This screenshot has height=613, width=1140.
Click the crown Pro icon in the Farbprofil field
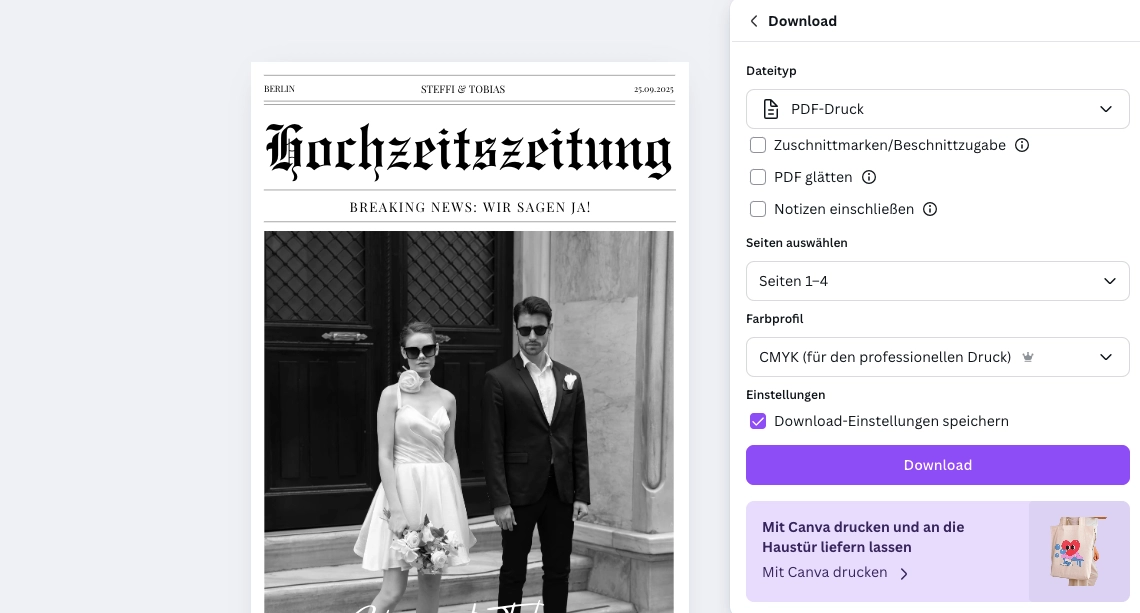pyautogui.click(x=1028, y=357)
